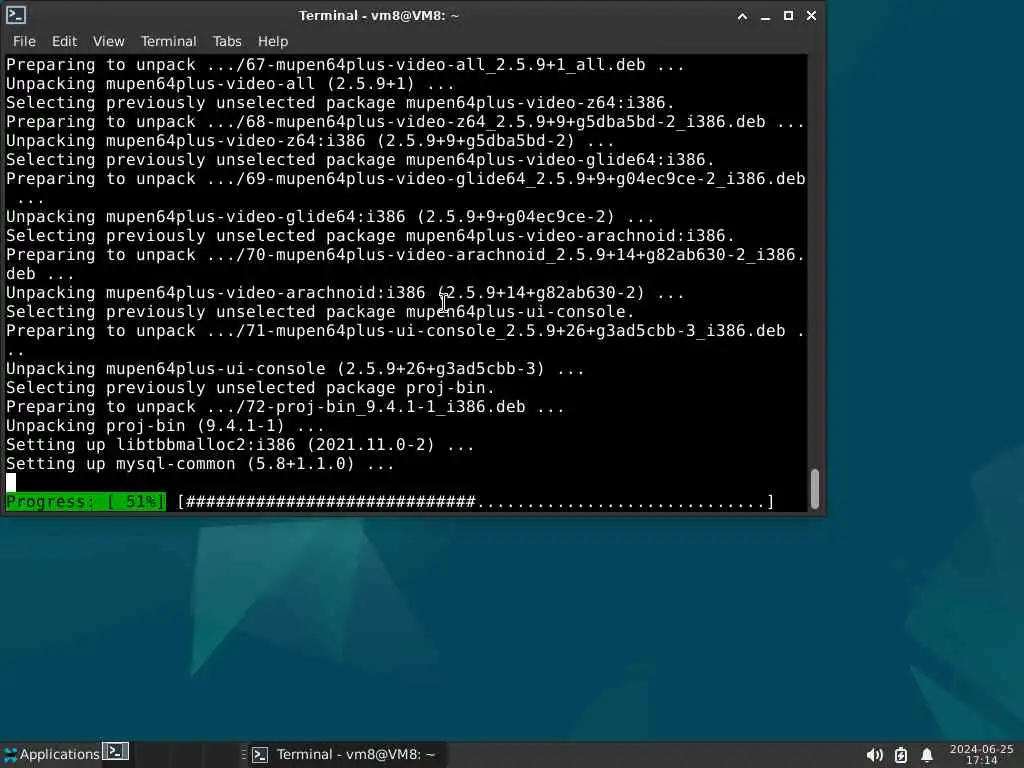Minimize the Terminal window

tap(765, 16)
